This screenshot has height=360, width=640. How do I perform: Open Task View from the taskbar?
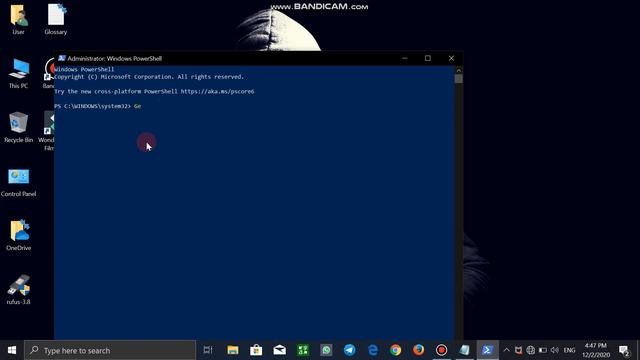208,350
